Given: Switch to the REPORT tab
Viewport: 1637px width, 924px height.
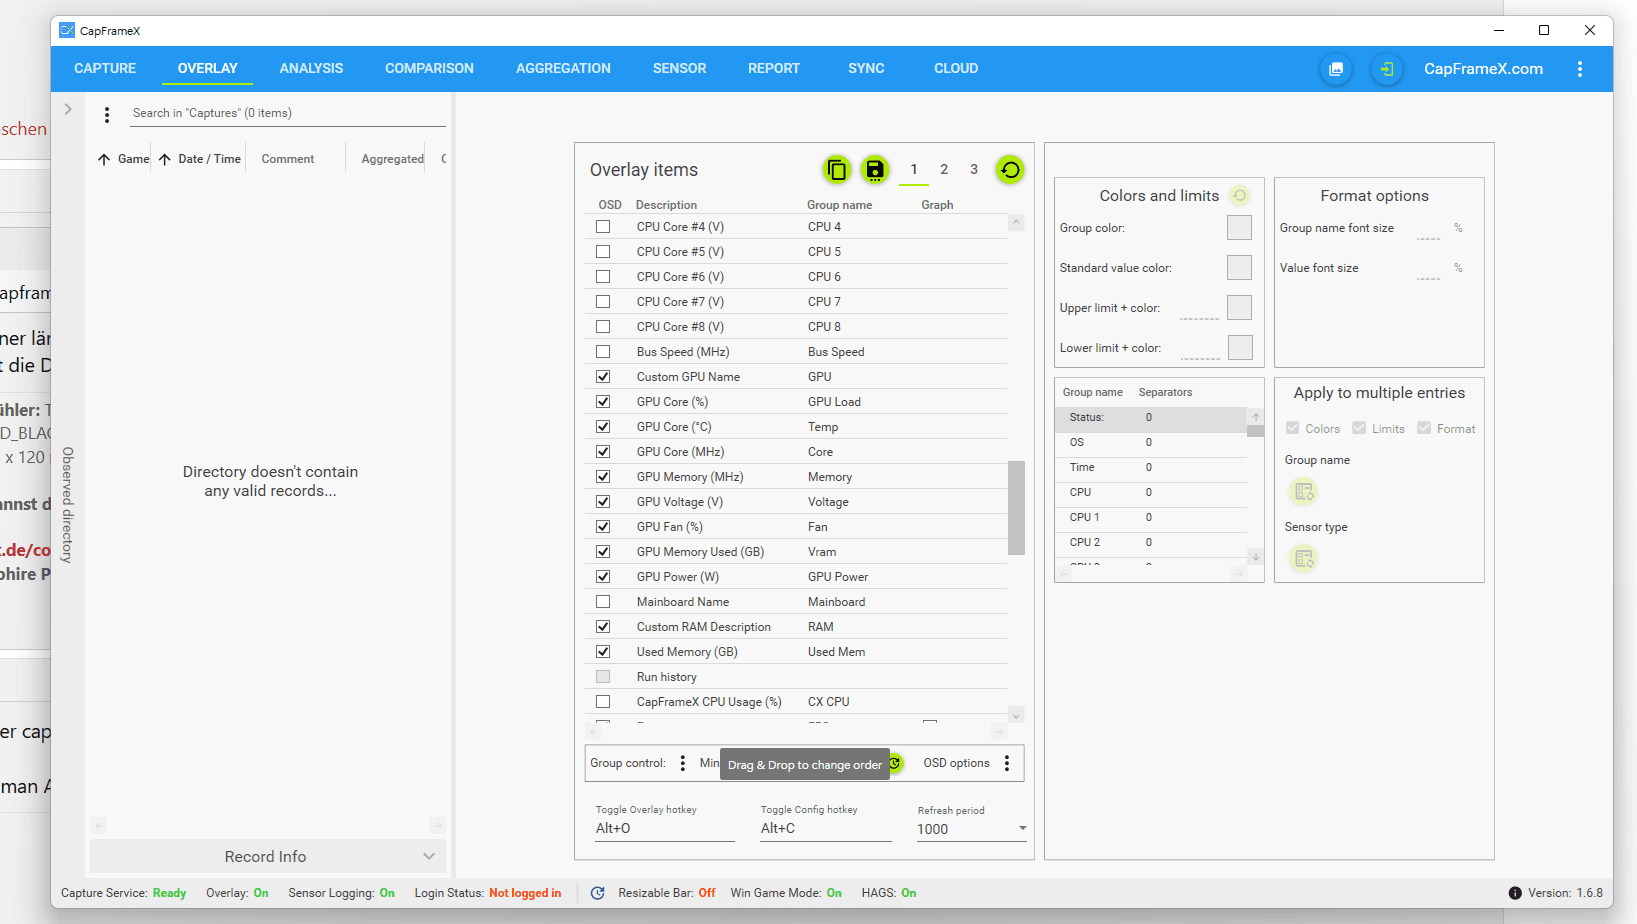Looking at the screenshot, I should [774, 69].
